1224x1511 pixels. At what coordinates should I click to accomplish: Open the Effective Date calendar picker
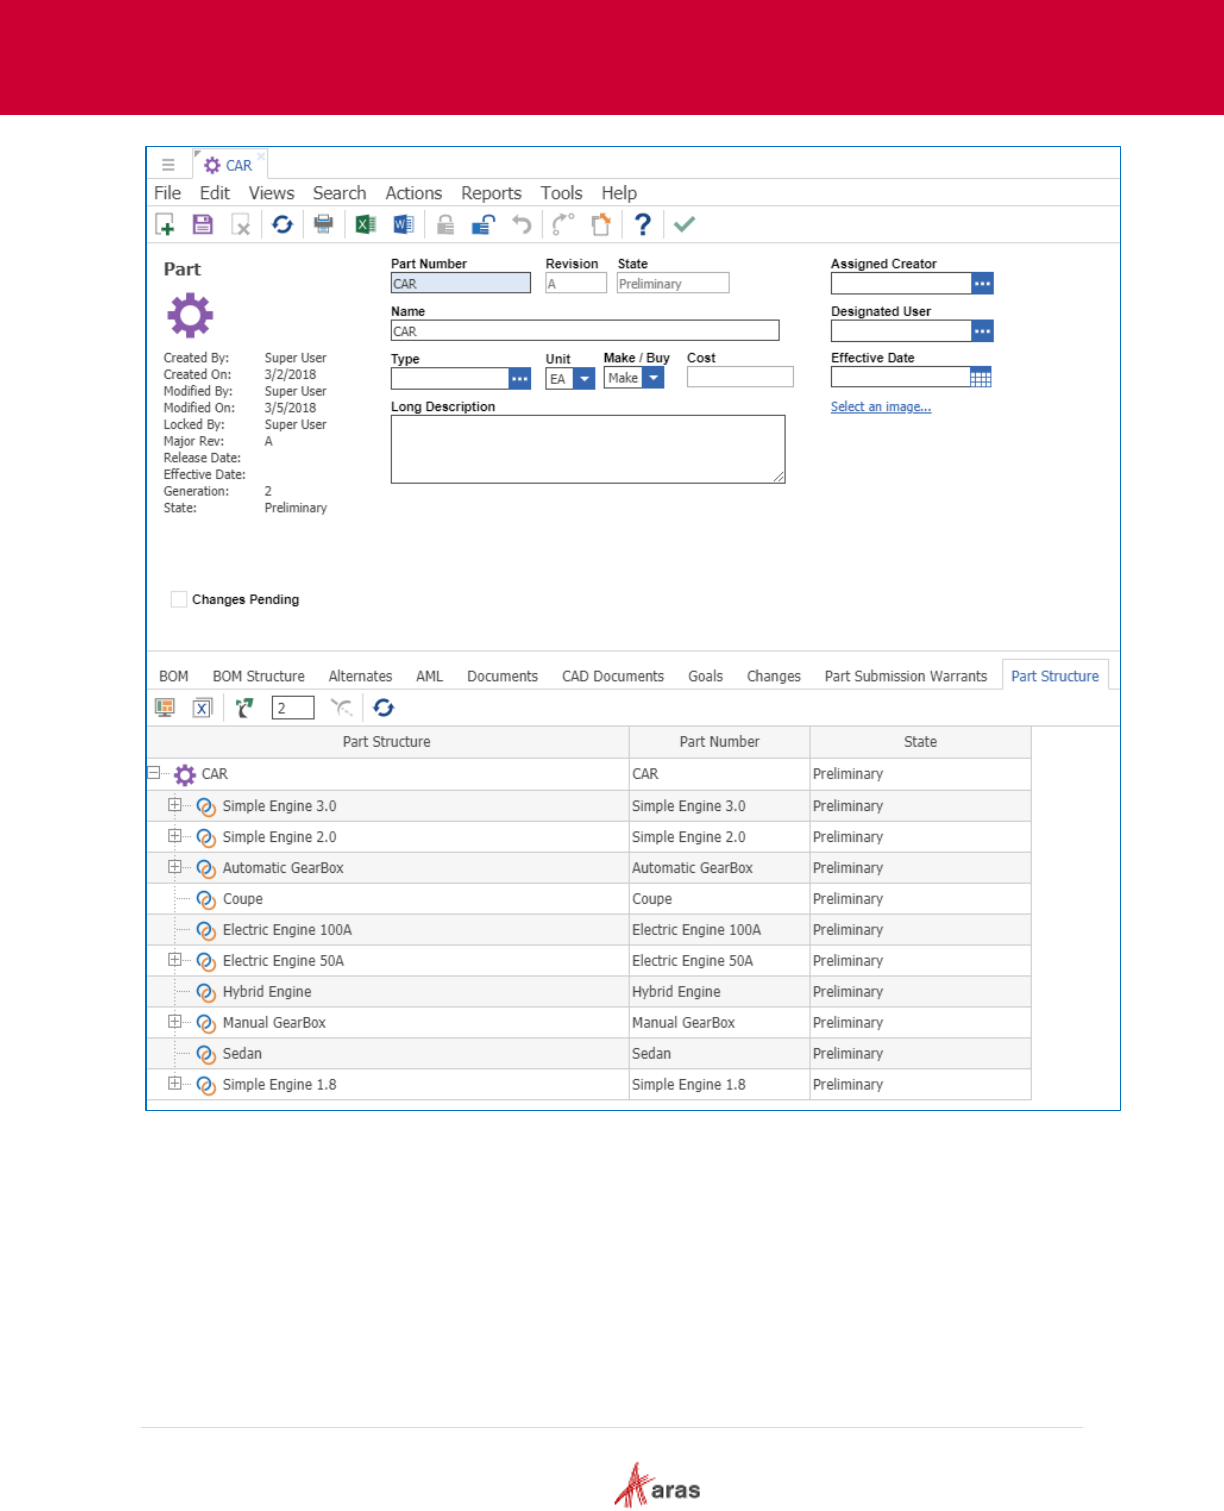tap(981, 377)
